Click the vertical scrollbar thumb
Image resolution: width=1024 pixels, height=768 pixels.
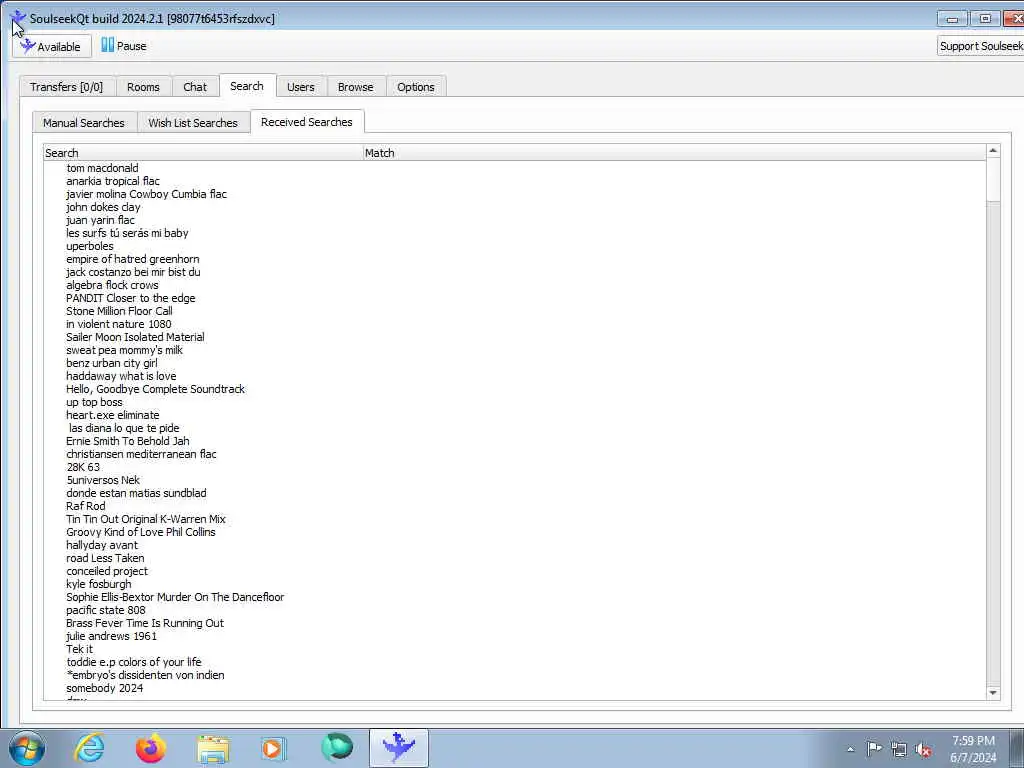coord(993,180)
